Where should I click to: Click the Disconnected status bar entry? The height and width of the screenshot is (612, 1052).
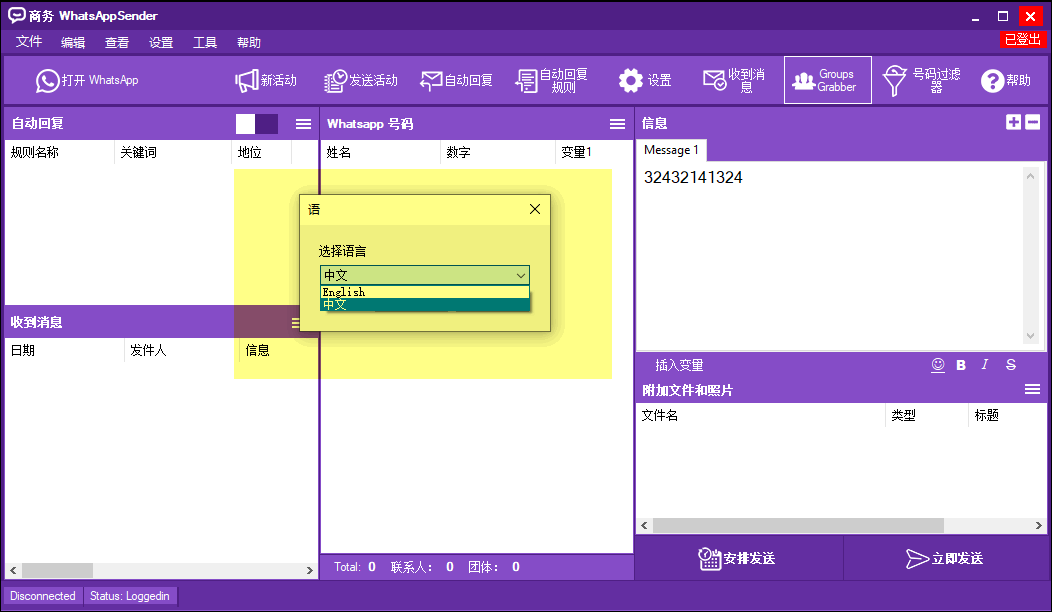pyautogui.click(x=43, y=596)
